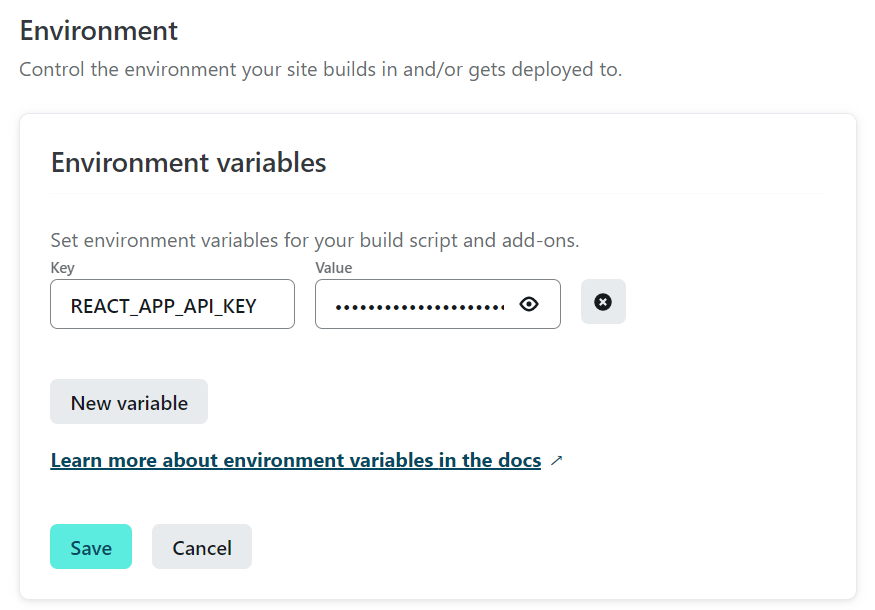Click the divider line under Environment variables heading
875x610 pixels.
coord(438,194)
